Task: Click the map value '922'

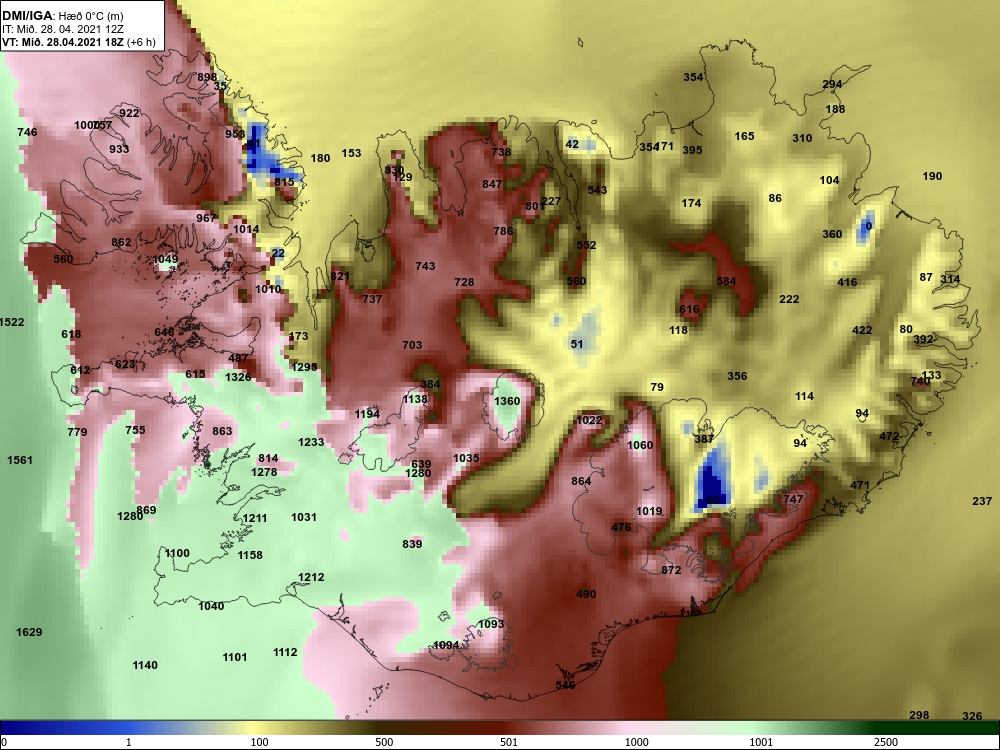Action: pyautogui.click(x=129, y=113)
